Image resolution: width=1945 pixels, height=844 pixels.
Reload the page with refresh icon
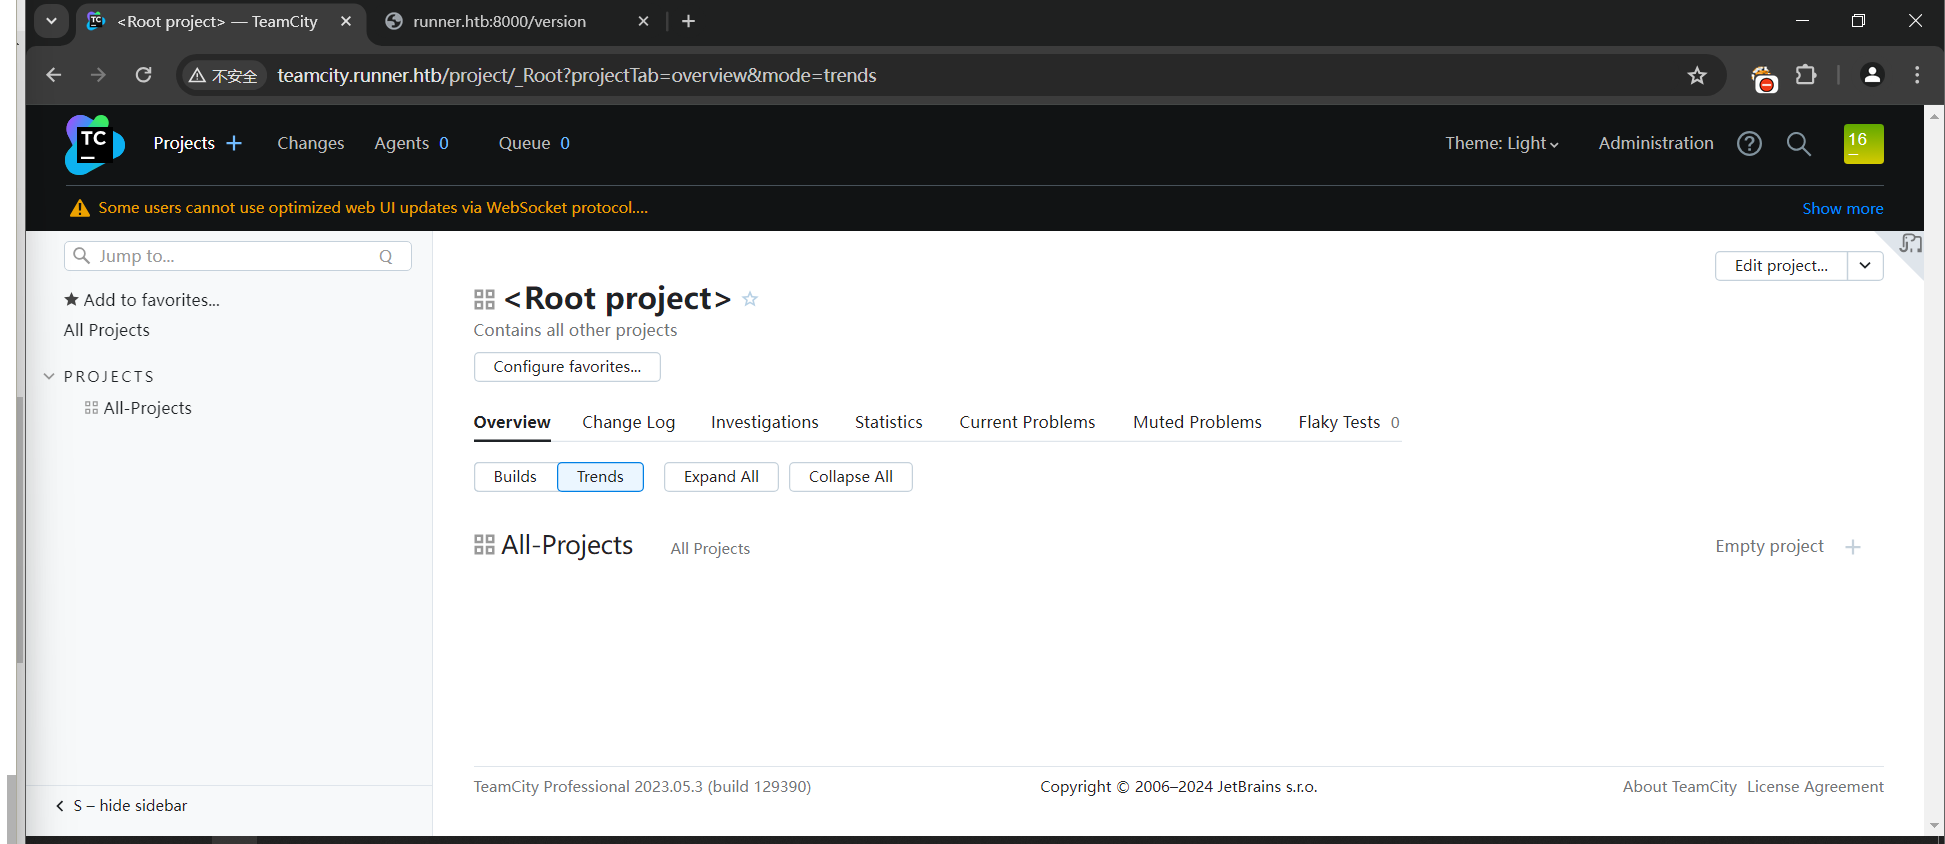pyautogui.click(x=144, y=75)
